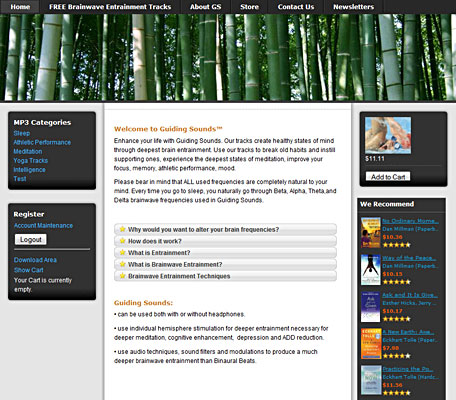Open the Download Area link
Screen dimensions: 456x400
(x=35, y=260)
